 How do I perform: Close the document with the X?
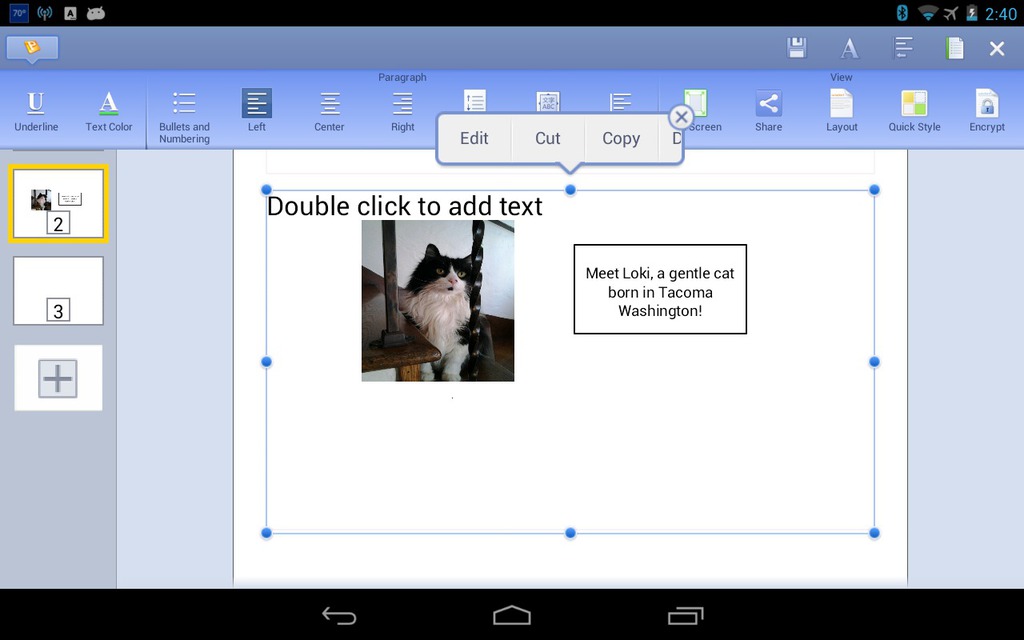coord(997,48)
